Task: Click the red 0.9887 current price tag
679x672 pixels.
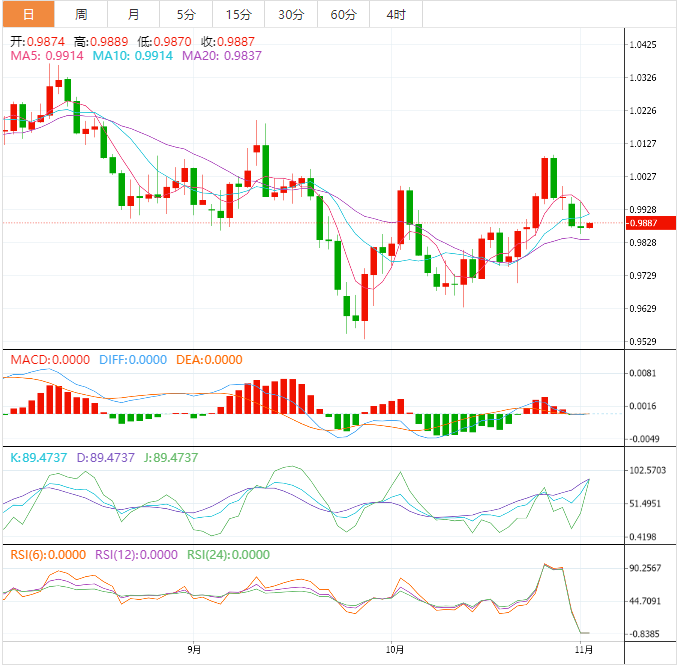Action: [650, 223]
